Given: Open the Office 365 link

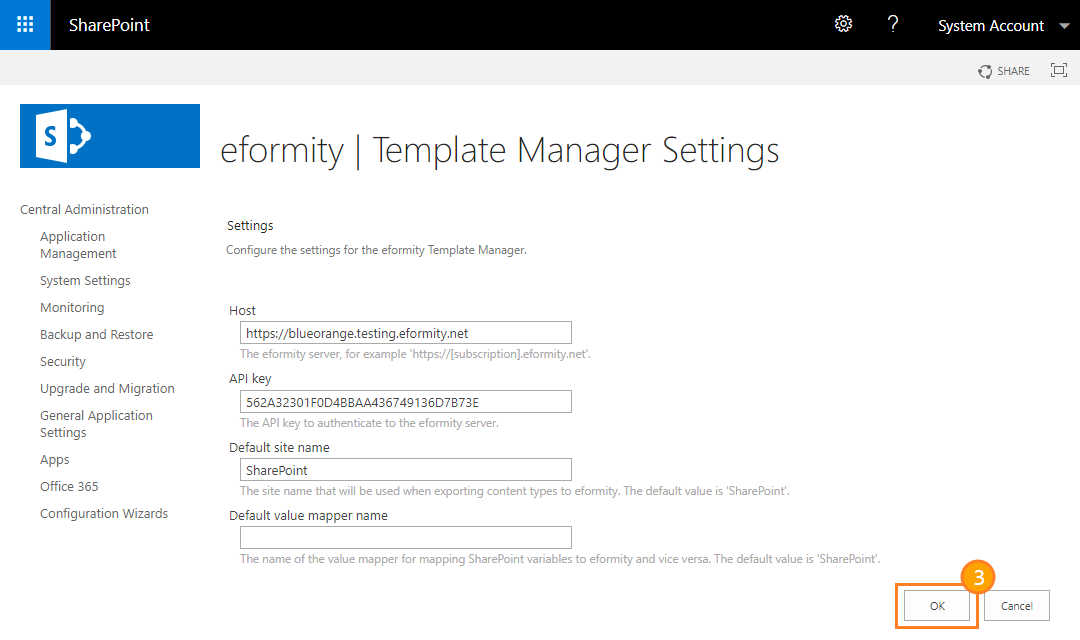Looking at the screenshot, I should click(69, 486).
